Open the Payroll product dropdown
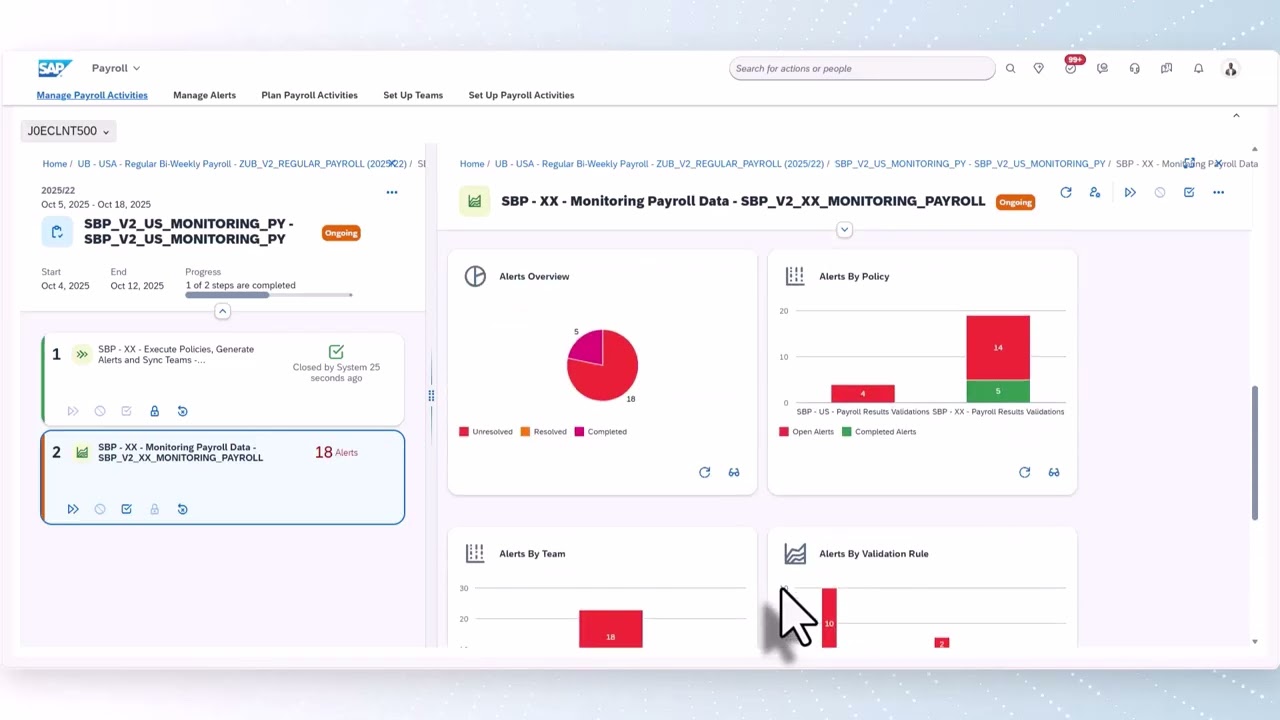This screenshot has height=720, width=1280. coord(116,68)
